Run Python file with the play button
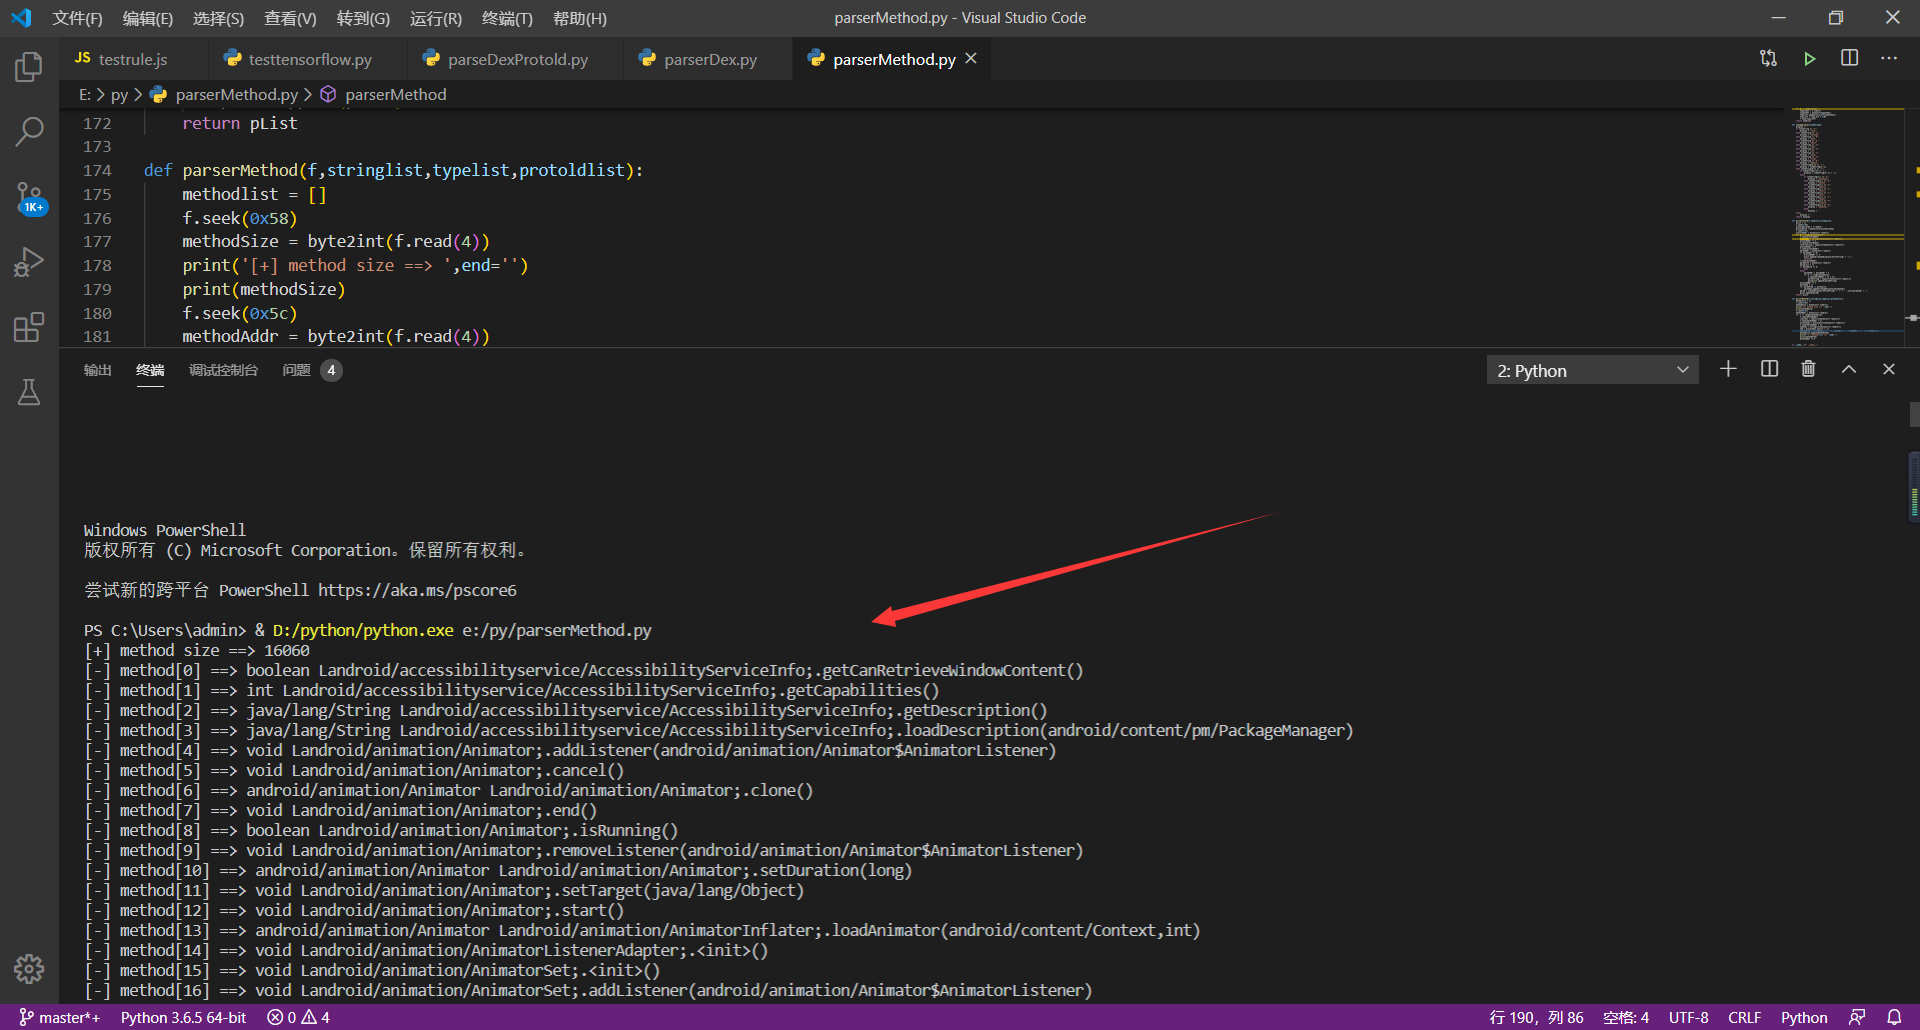The width and height of the screenshot is (1920, 1030). 1809,59
